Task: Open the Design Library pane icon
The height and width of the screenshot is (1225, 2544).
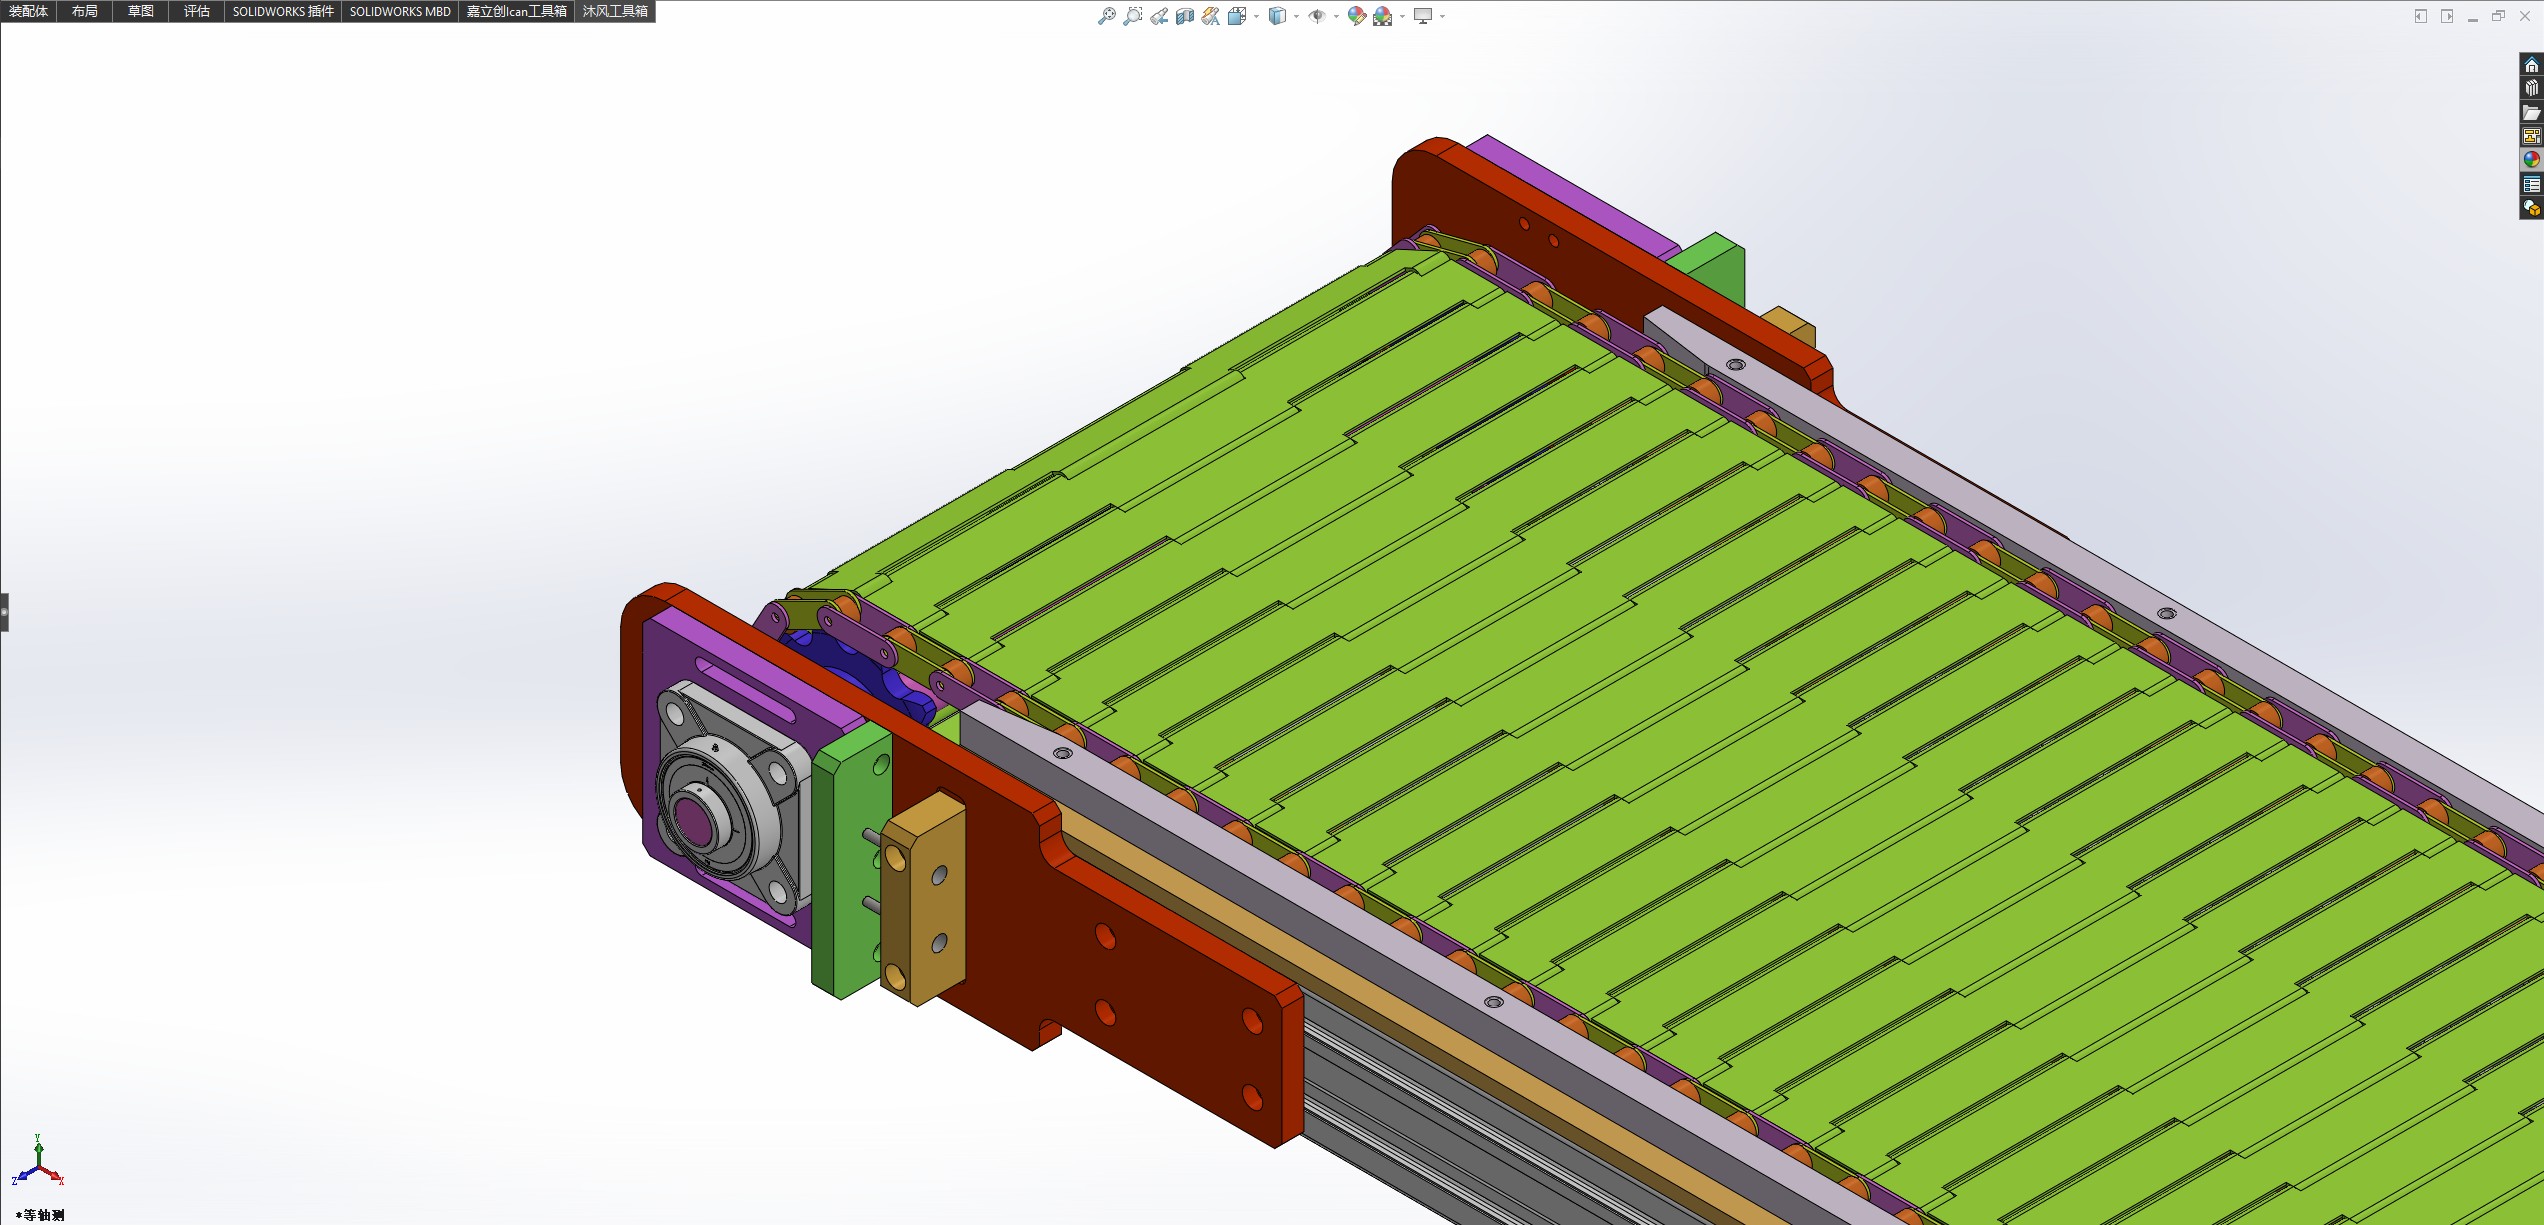Action: coord(2531,88)
